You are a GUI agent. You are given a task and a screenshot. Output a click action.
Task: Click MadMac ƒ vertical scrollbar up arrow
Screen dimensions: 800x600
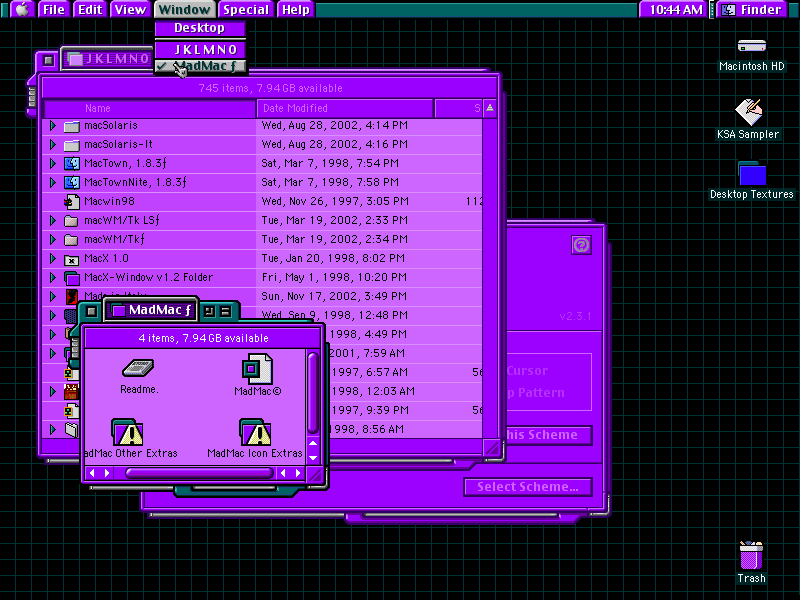(x=313, y=443)
